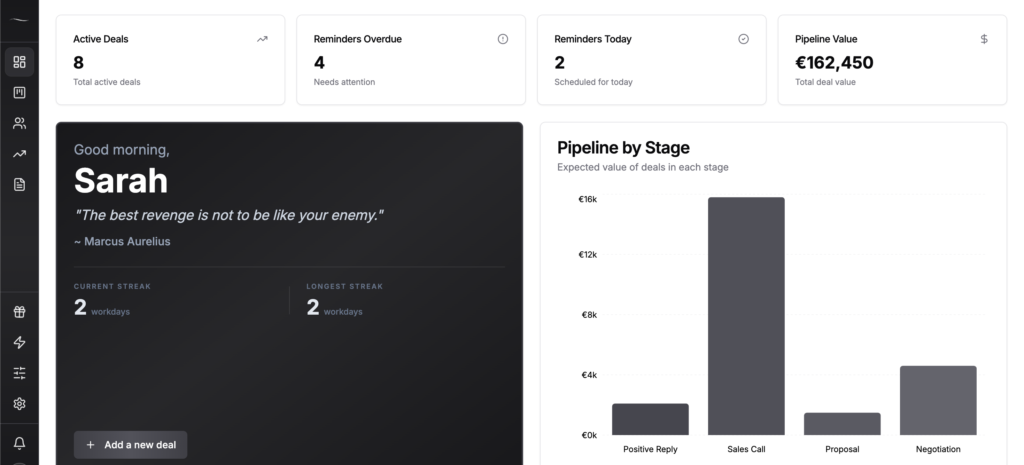Click the lightning bolt icon in sidebar

point(19,343)
